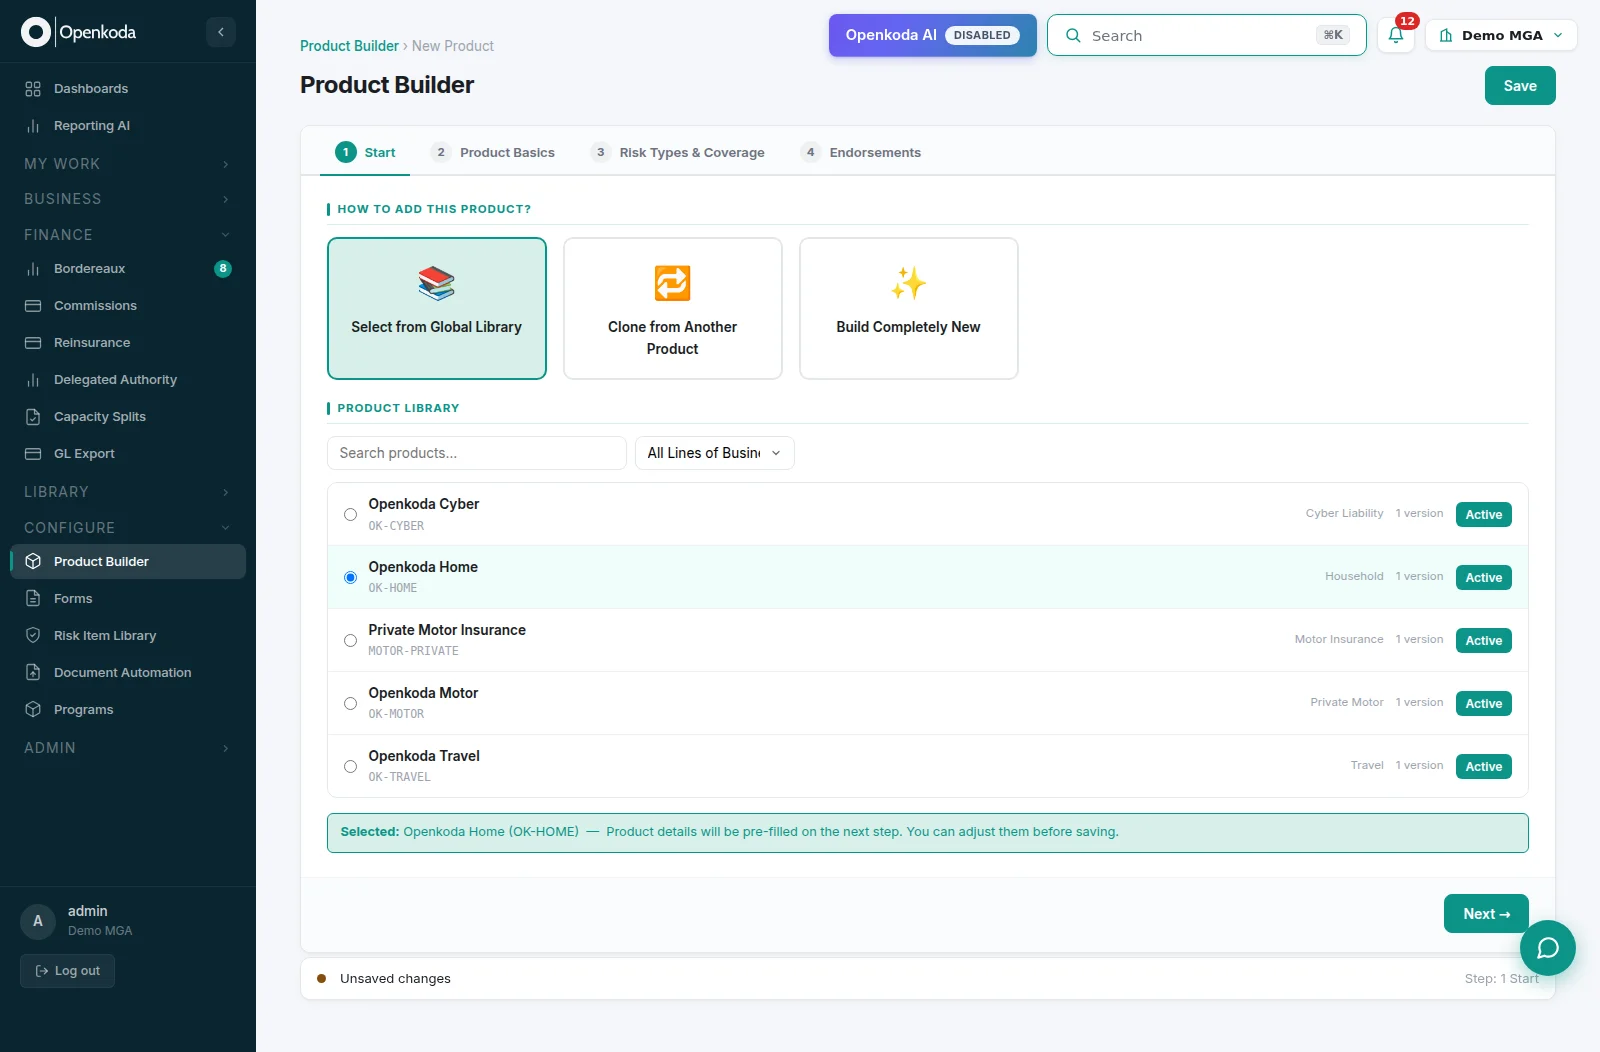Image resolution: width=1600 pixels, height=1052 pixels.
Task: Toggle the Openkoda AI disabled button
Action: [932, 35]
